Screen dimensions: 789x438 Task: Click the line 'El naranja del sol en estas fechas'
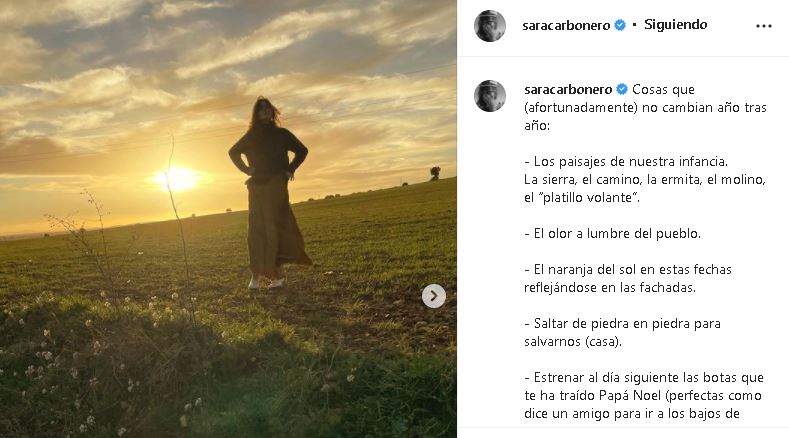coord(628,270)
